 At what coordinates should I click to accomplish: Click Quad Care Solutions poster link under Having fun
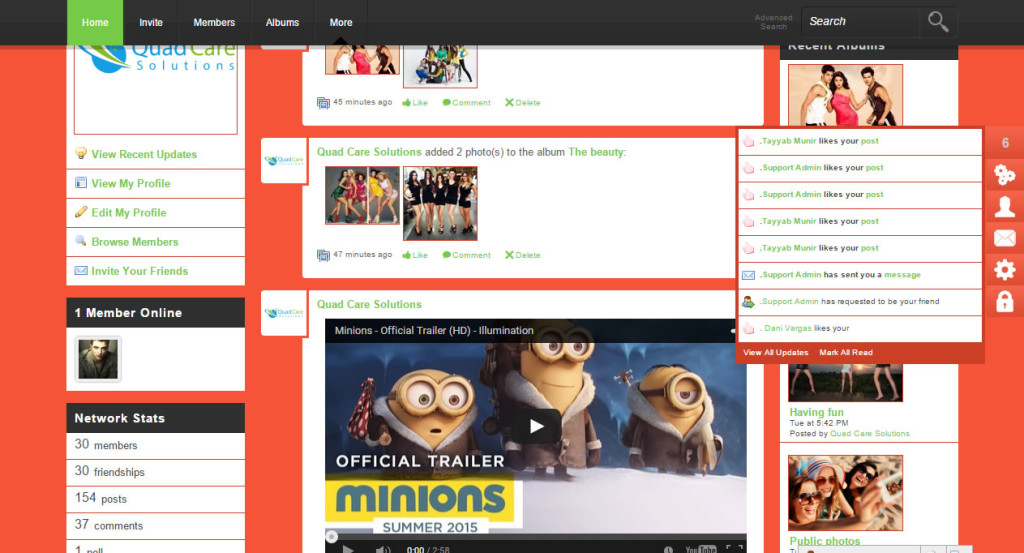coord(869,434)
